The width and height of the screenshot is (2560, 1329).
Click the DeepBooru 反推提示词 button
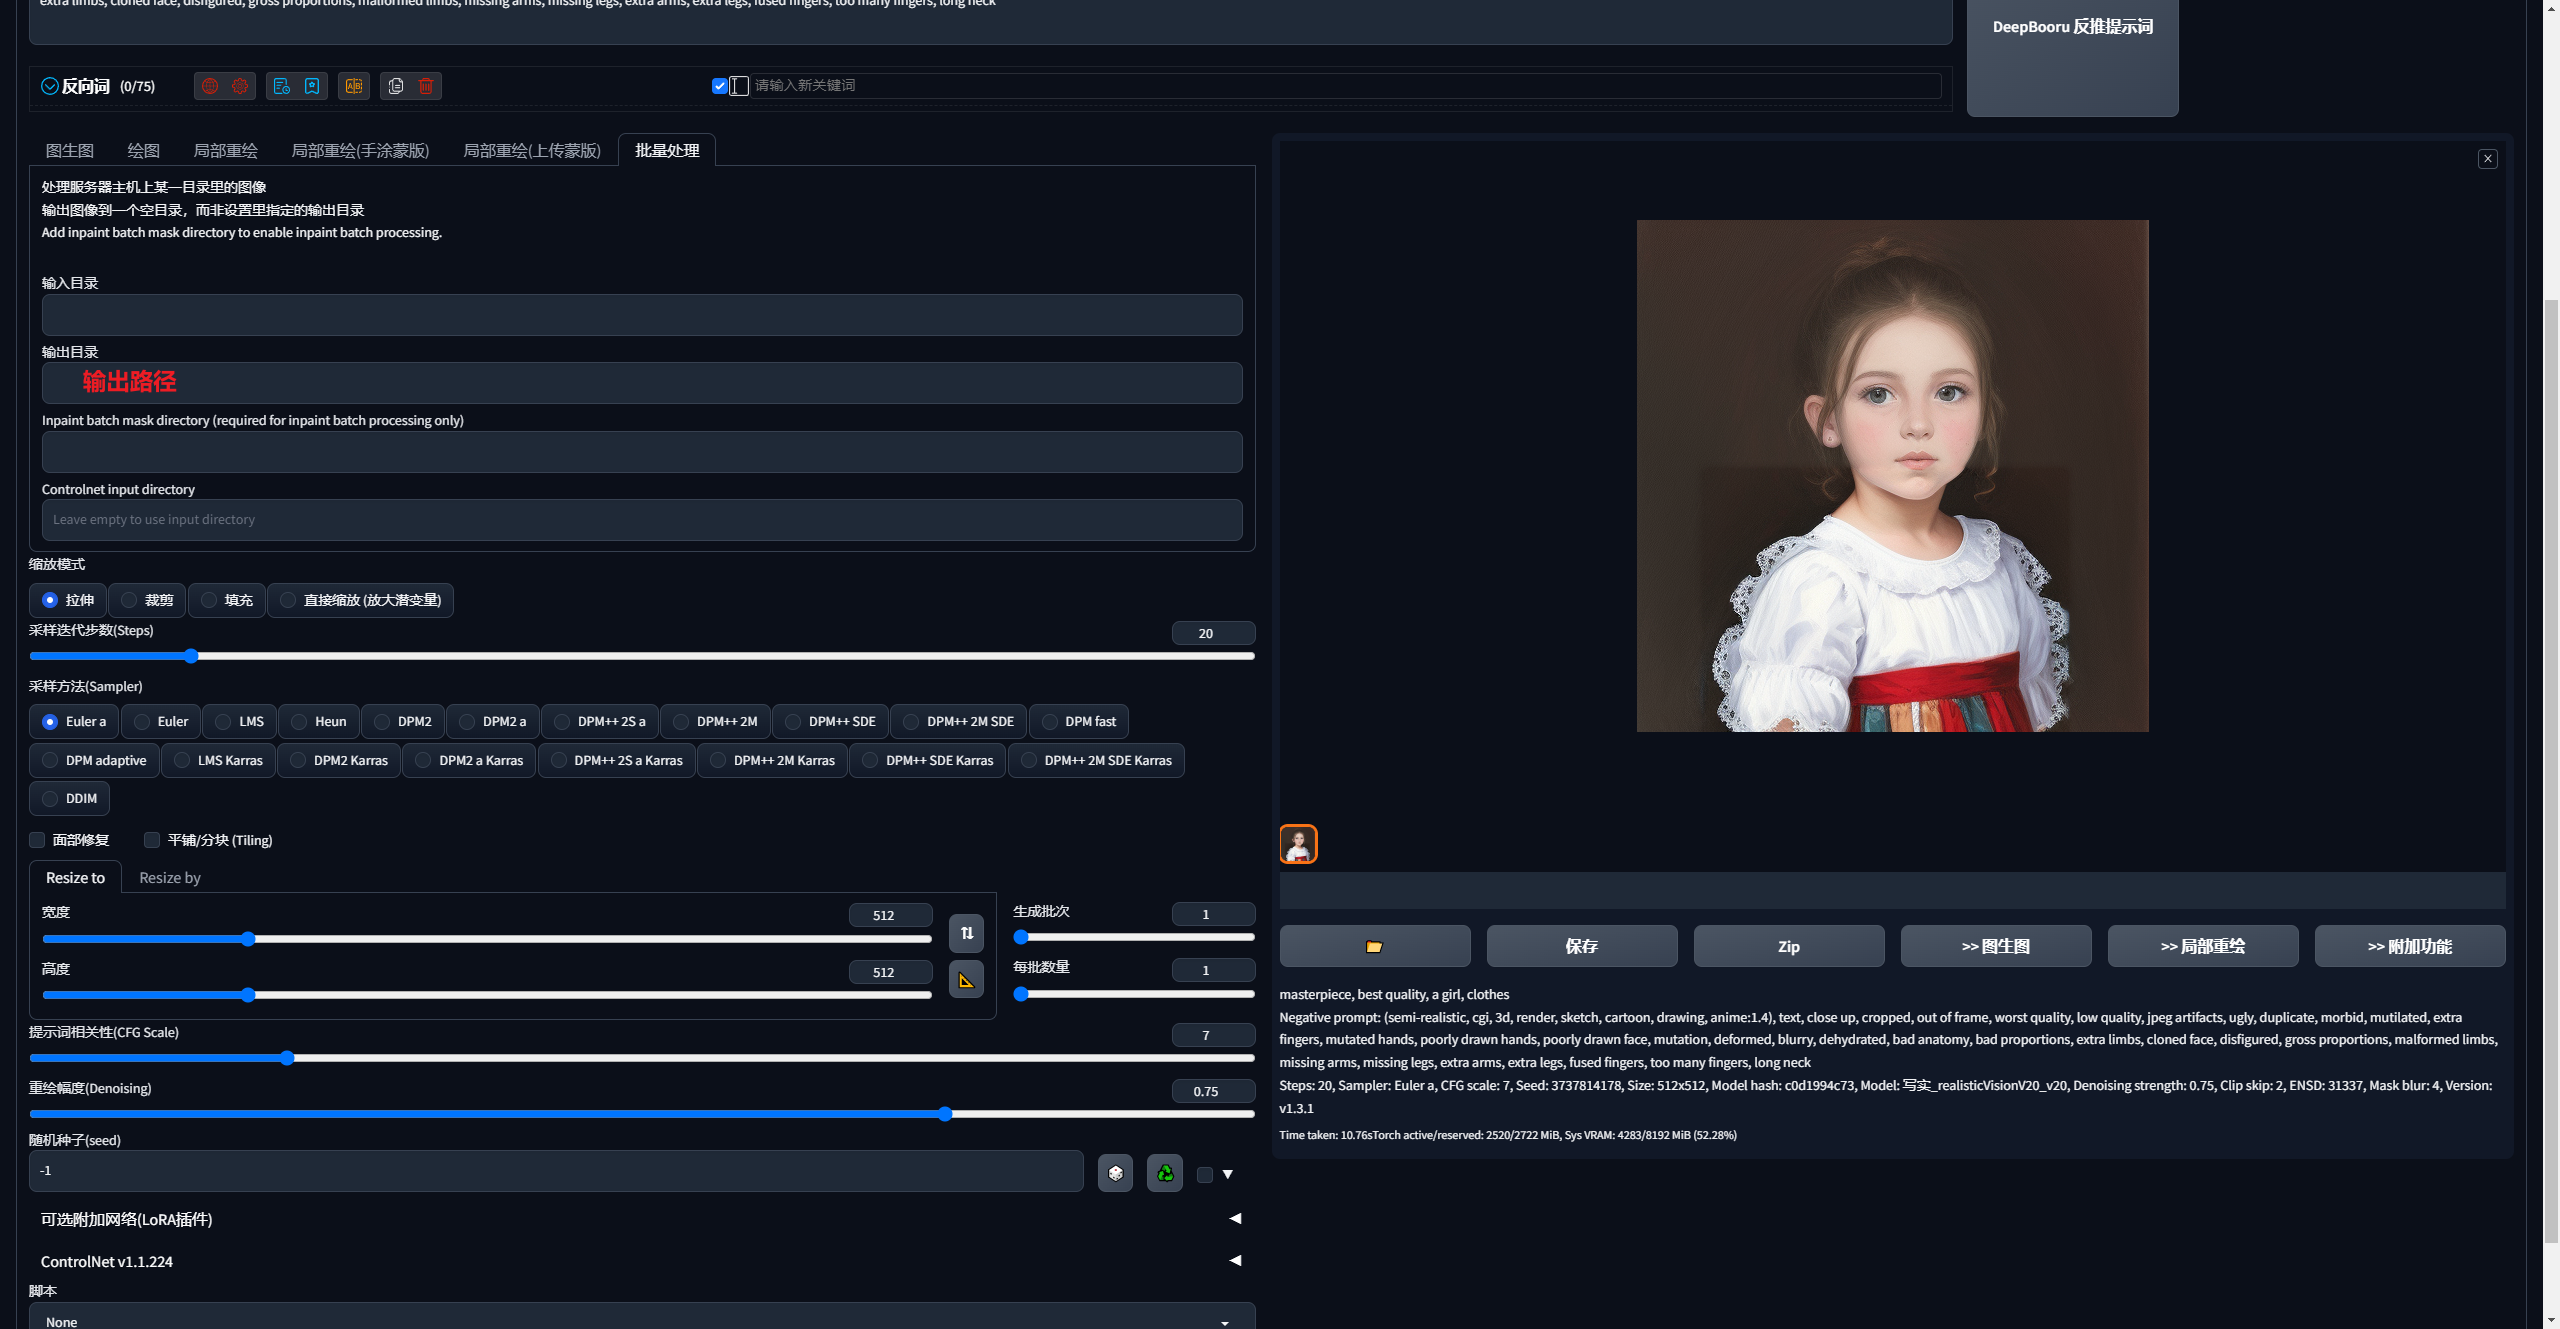pyautogui.click(x=2072, y=27)
